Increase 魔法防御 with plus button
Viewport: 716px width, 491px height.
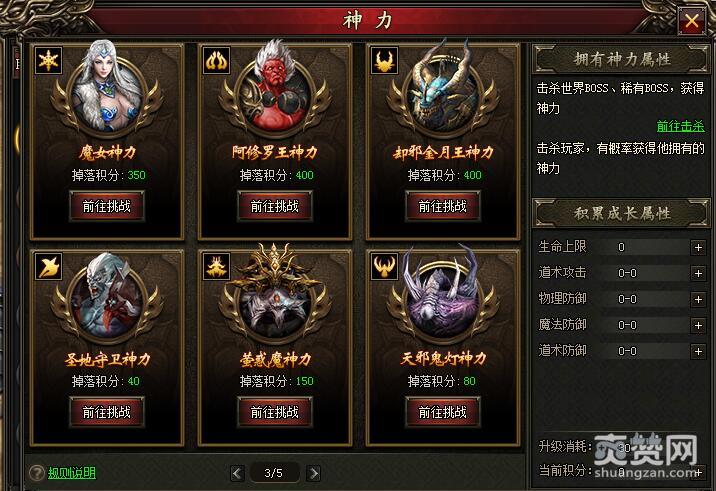point(698,325)
